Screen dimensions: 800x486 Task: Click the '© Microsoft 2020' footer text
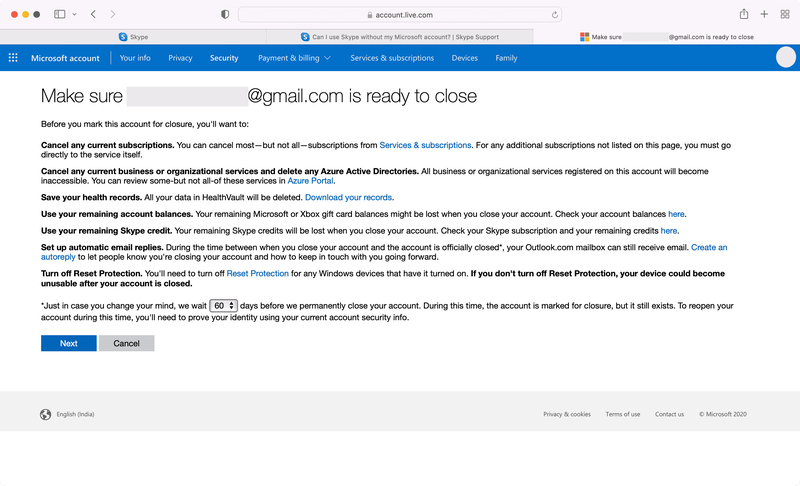pyautogui.click(x=723, y=414)
